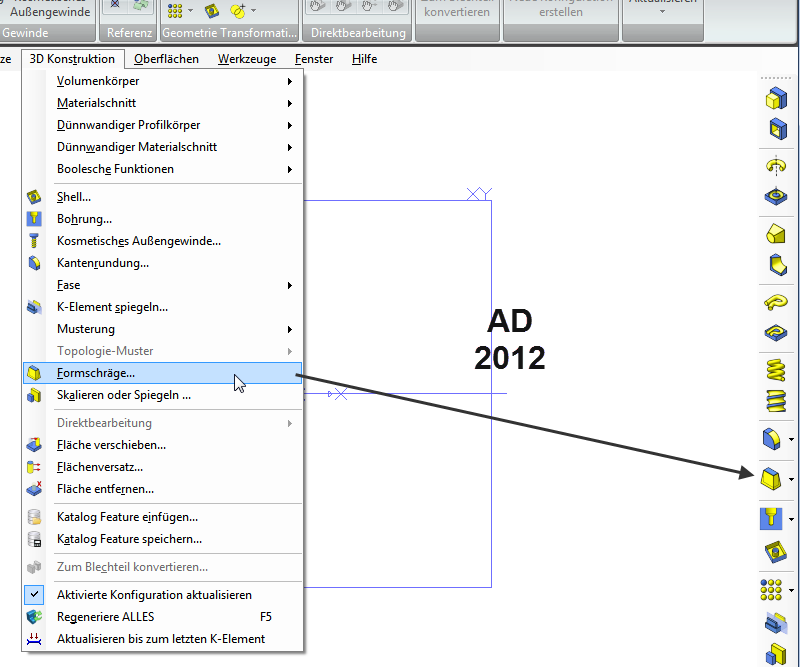Select the Mirror feature icon in right toolbar
800x667 pixels.
click(776, 623)
